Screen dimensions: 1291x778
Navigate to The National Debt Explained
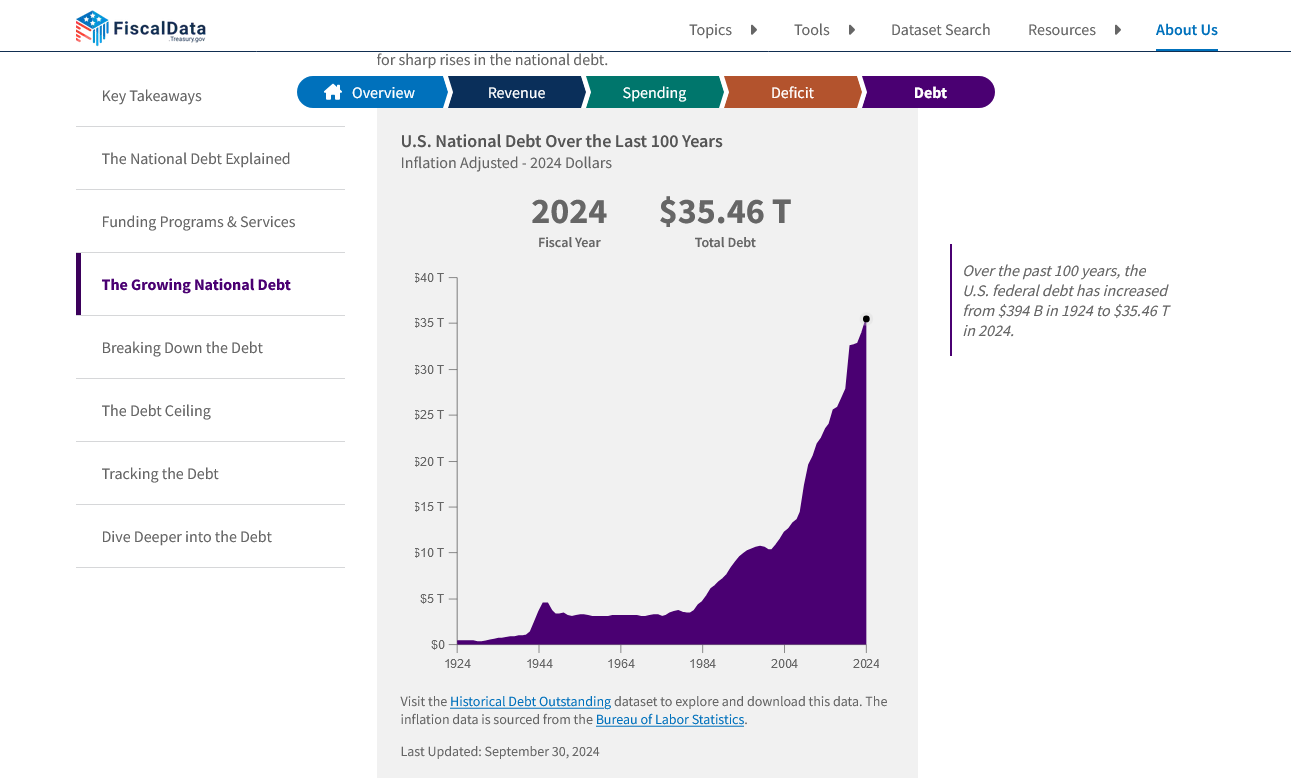pyautogui.click(x=196, y=159)
